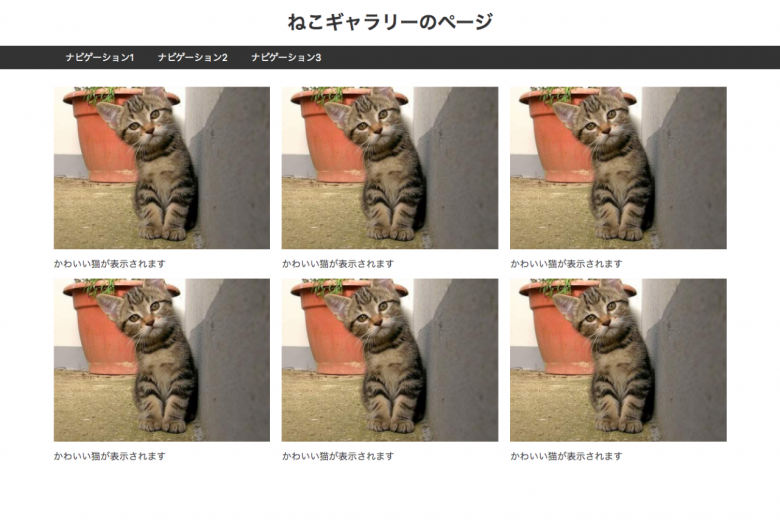Click the ねこギャラリーのページ title heading
The width and height of the screenshot is (780, 520).
(x=390, y=22)
